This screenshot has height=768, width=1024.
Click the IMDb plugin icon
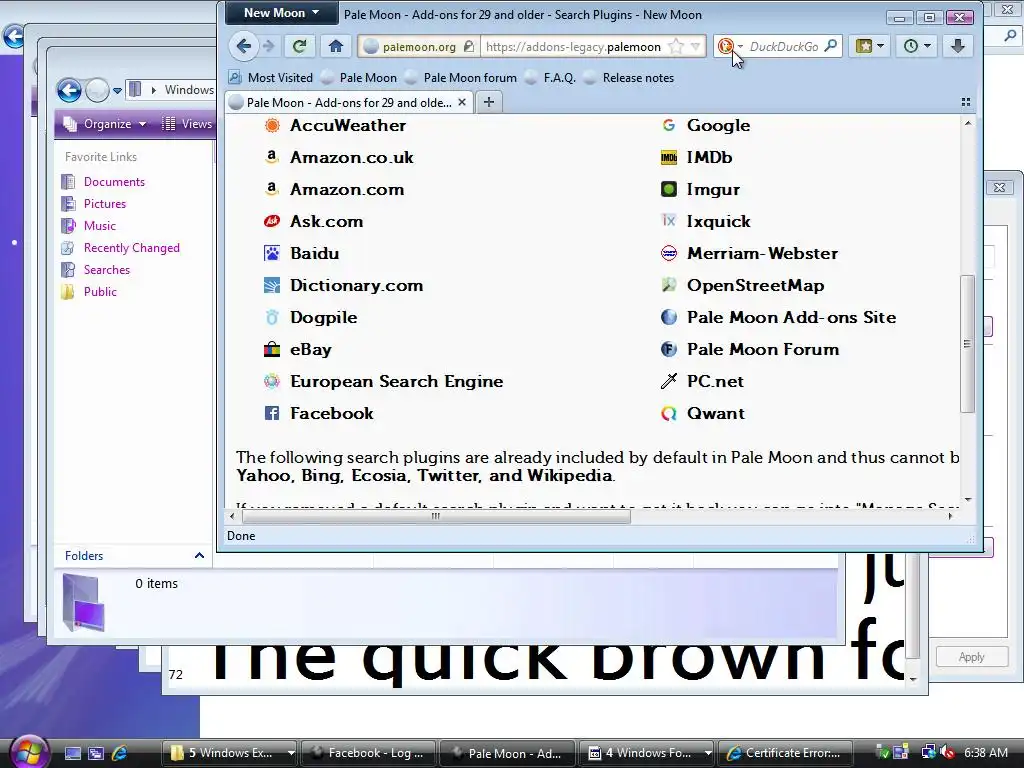[669, 157]
